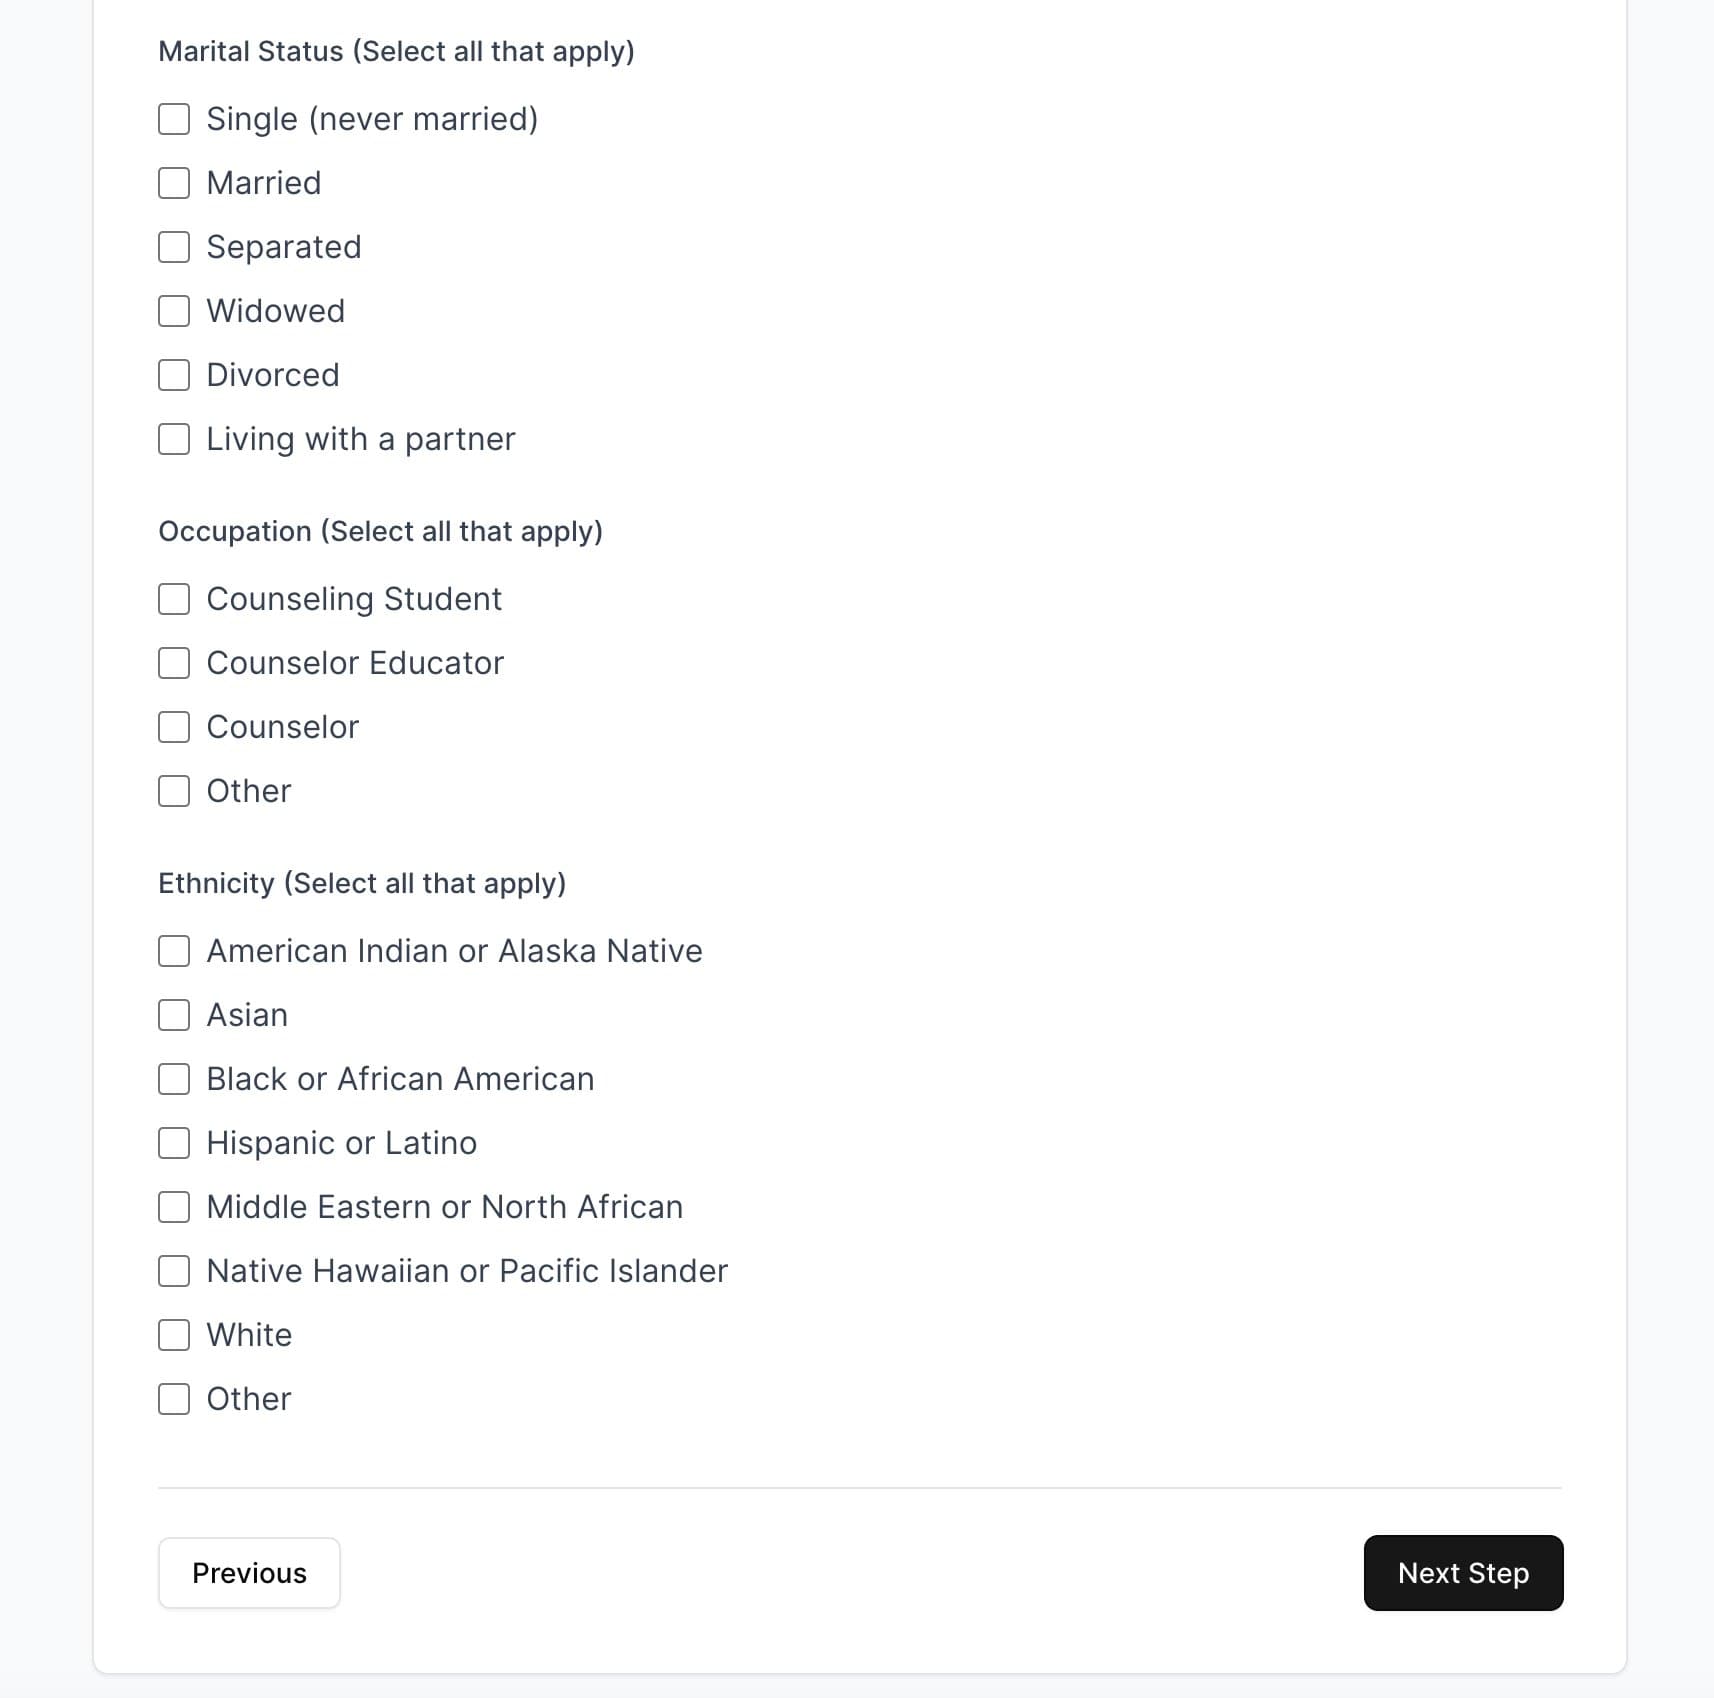Viewport: 1714px width, 1698px height.
Task: Check White under Ethnicity
Action: pos(174,1335)
